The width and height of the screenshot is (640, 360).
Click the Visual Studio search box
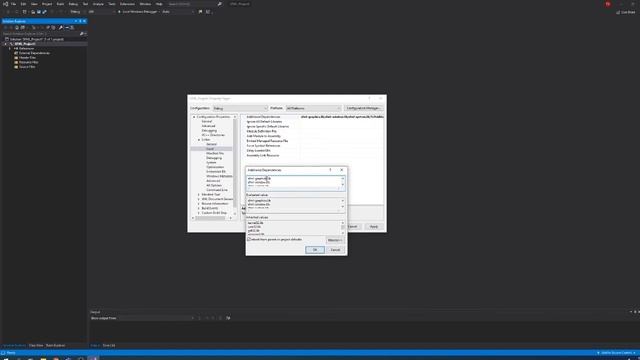195,4
